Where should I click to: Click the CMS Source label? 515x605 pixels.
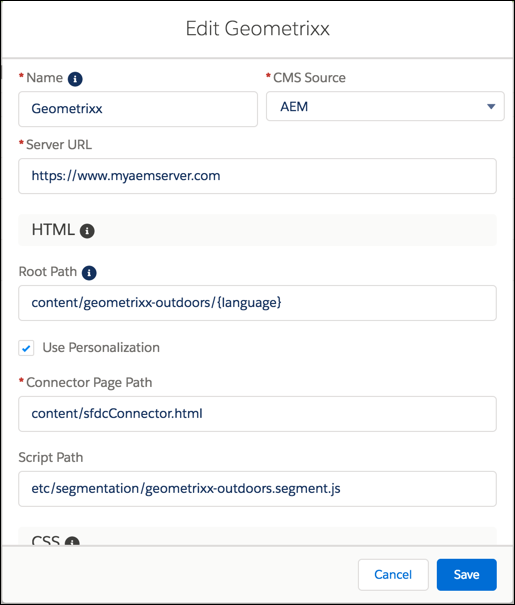309,78
